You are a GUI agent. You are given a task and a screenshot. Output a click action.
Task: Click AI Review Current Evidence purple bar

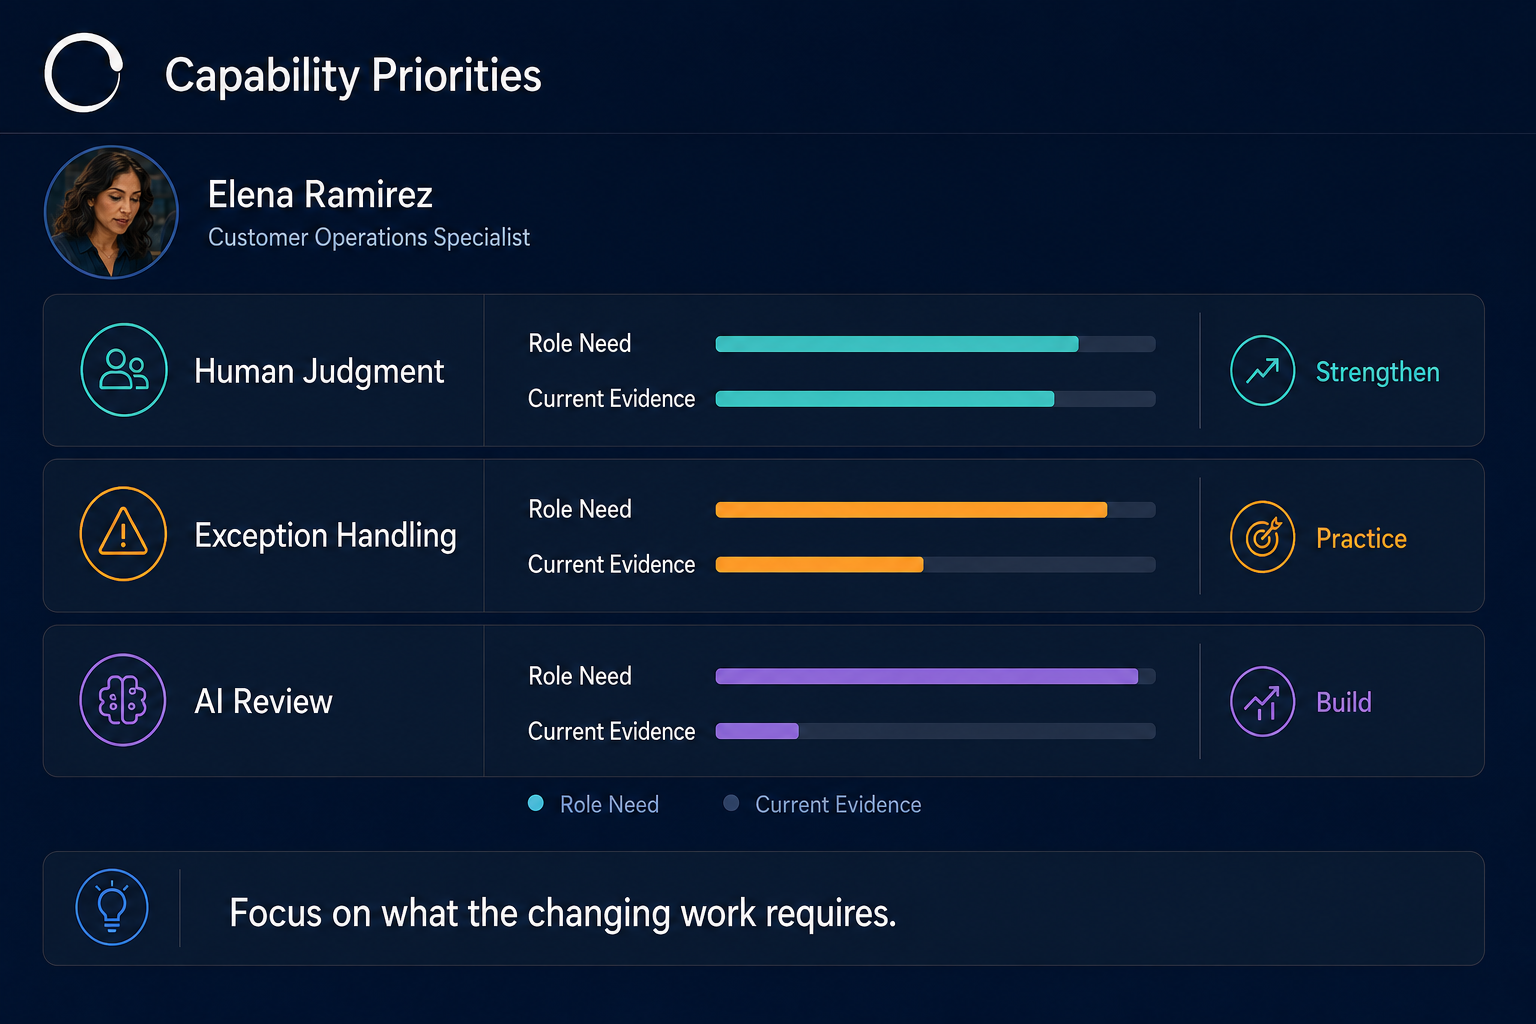pos(757,731)
